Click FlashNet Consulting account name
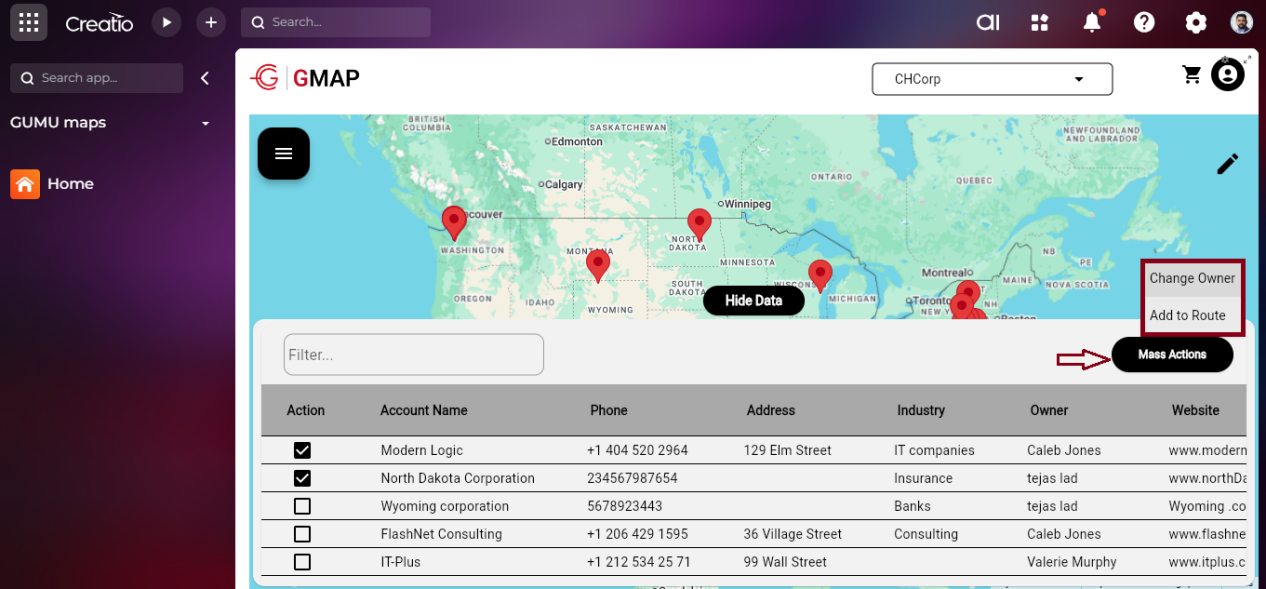1266x589 pixels. (441, 534)
